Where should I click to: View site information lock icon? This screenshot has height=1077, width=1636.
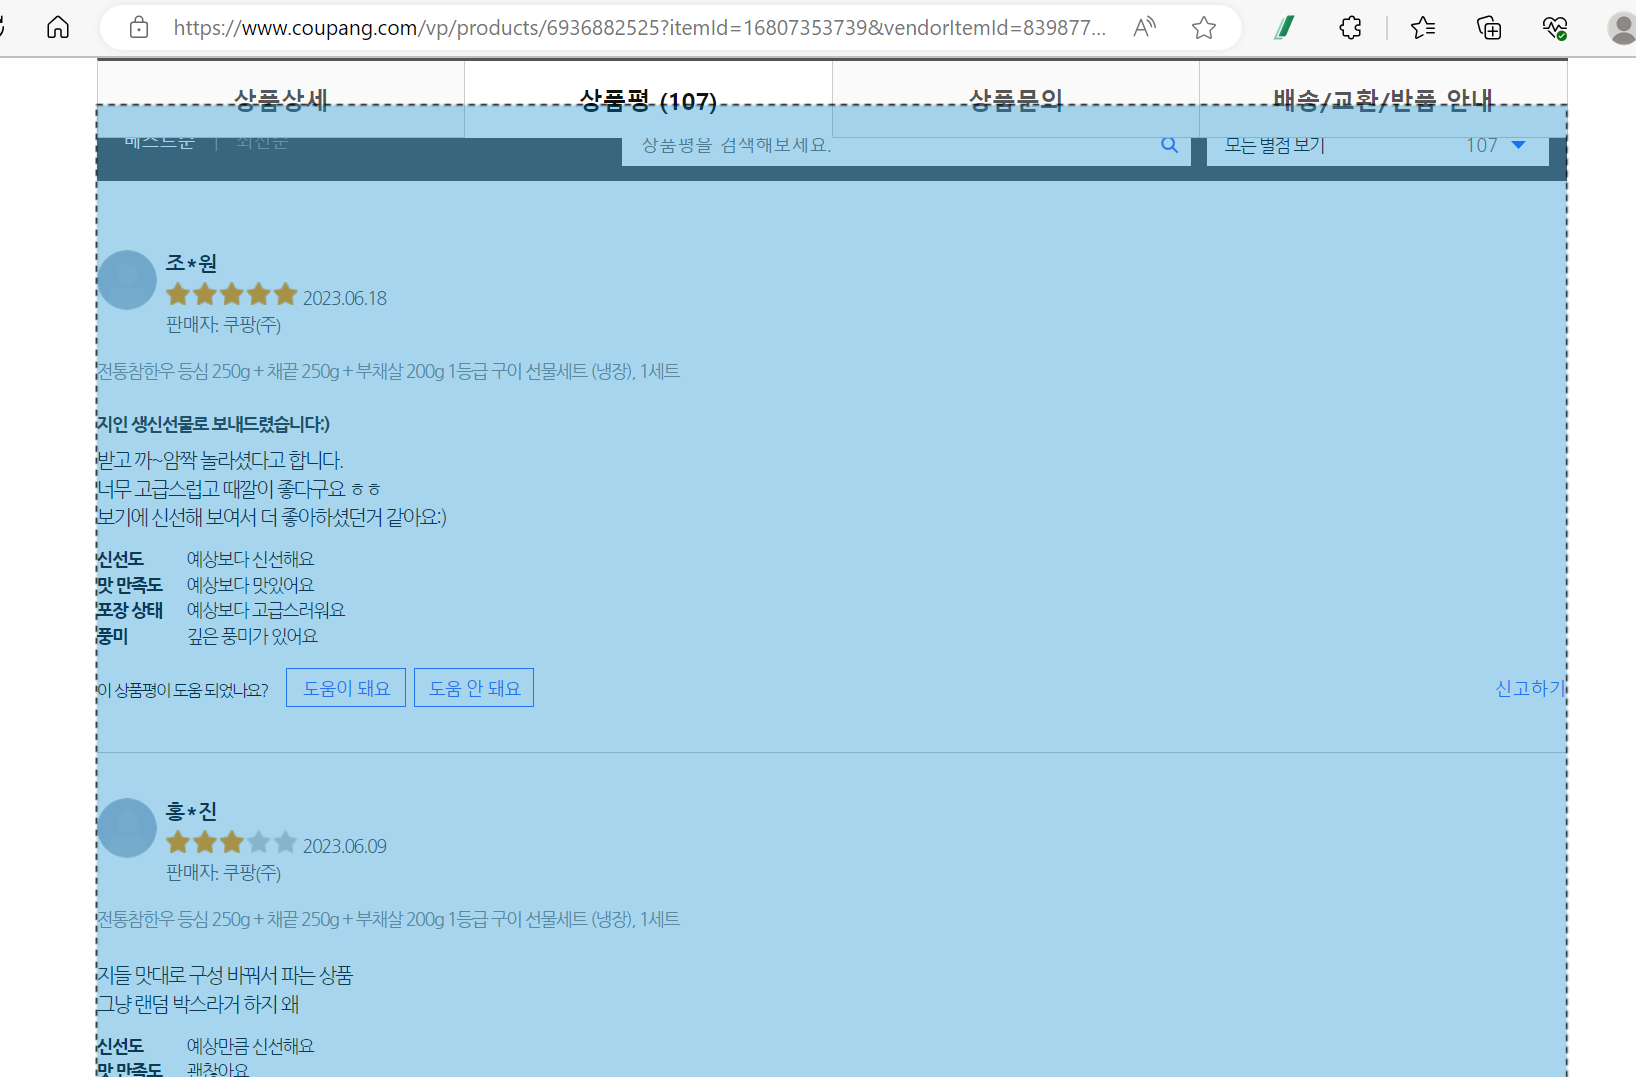(x=139, y=27)
